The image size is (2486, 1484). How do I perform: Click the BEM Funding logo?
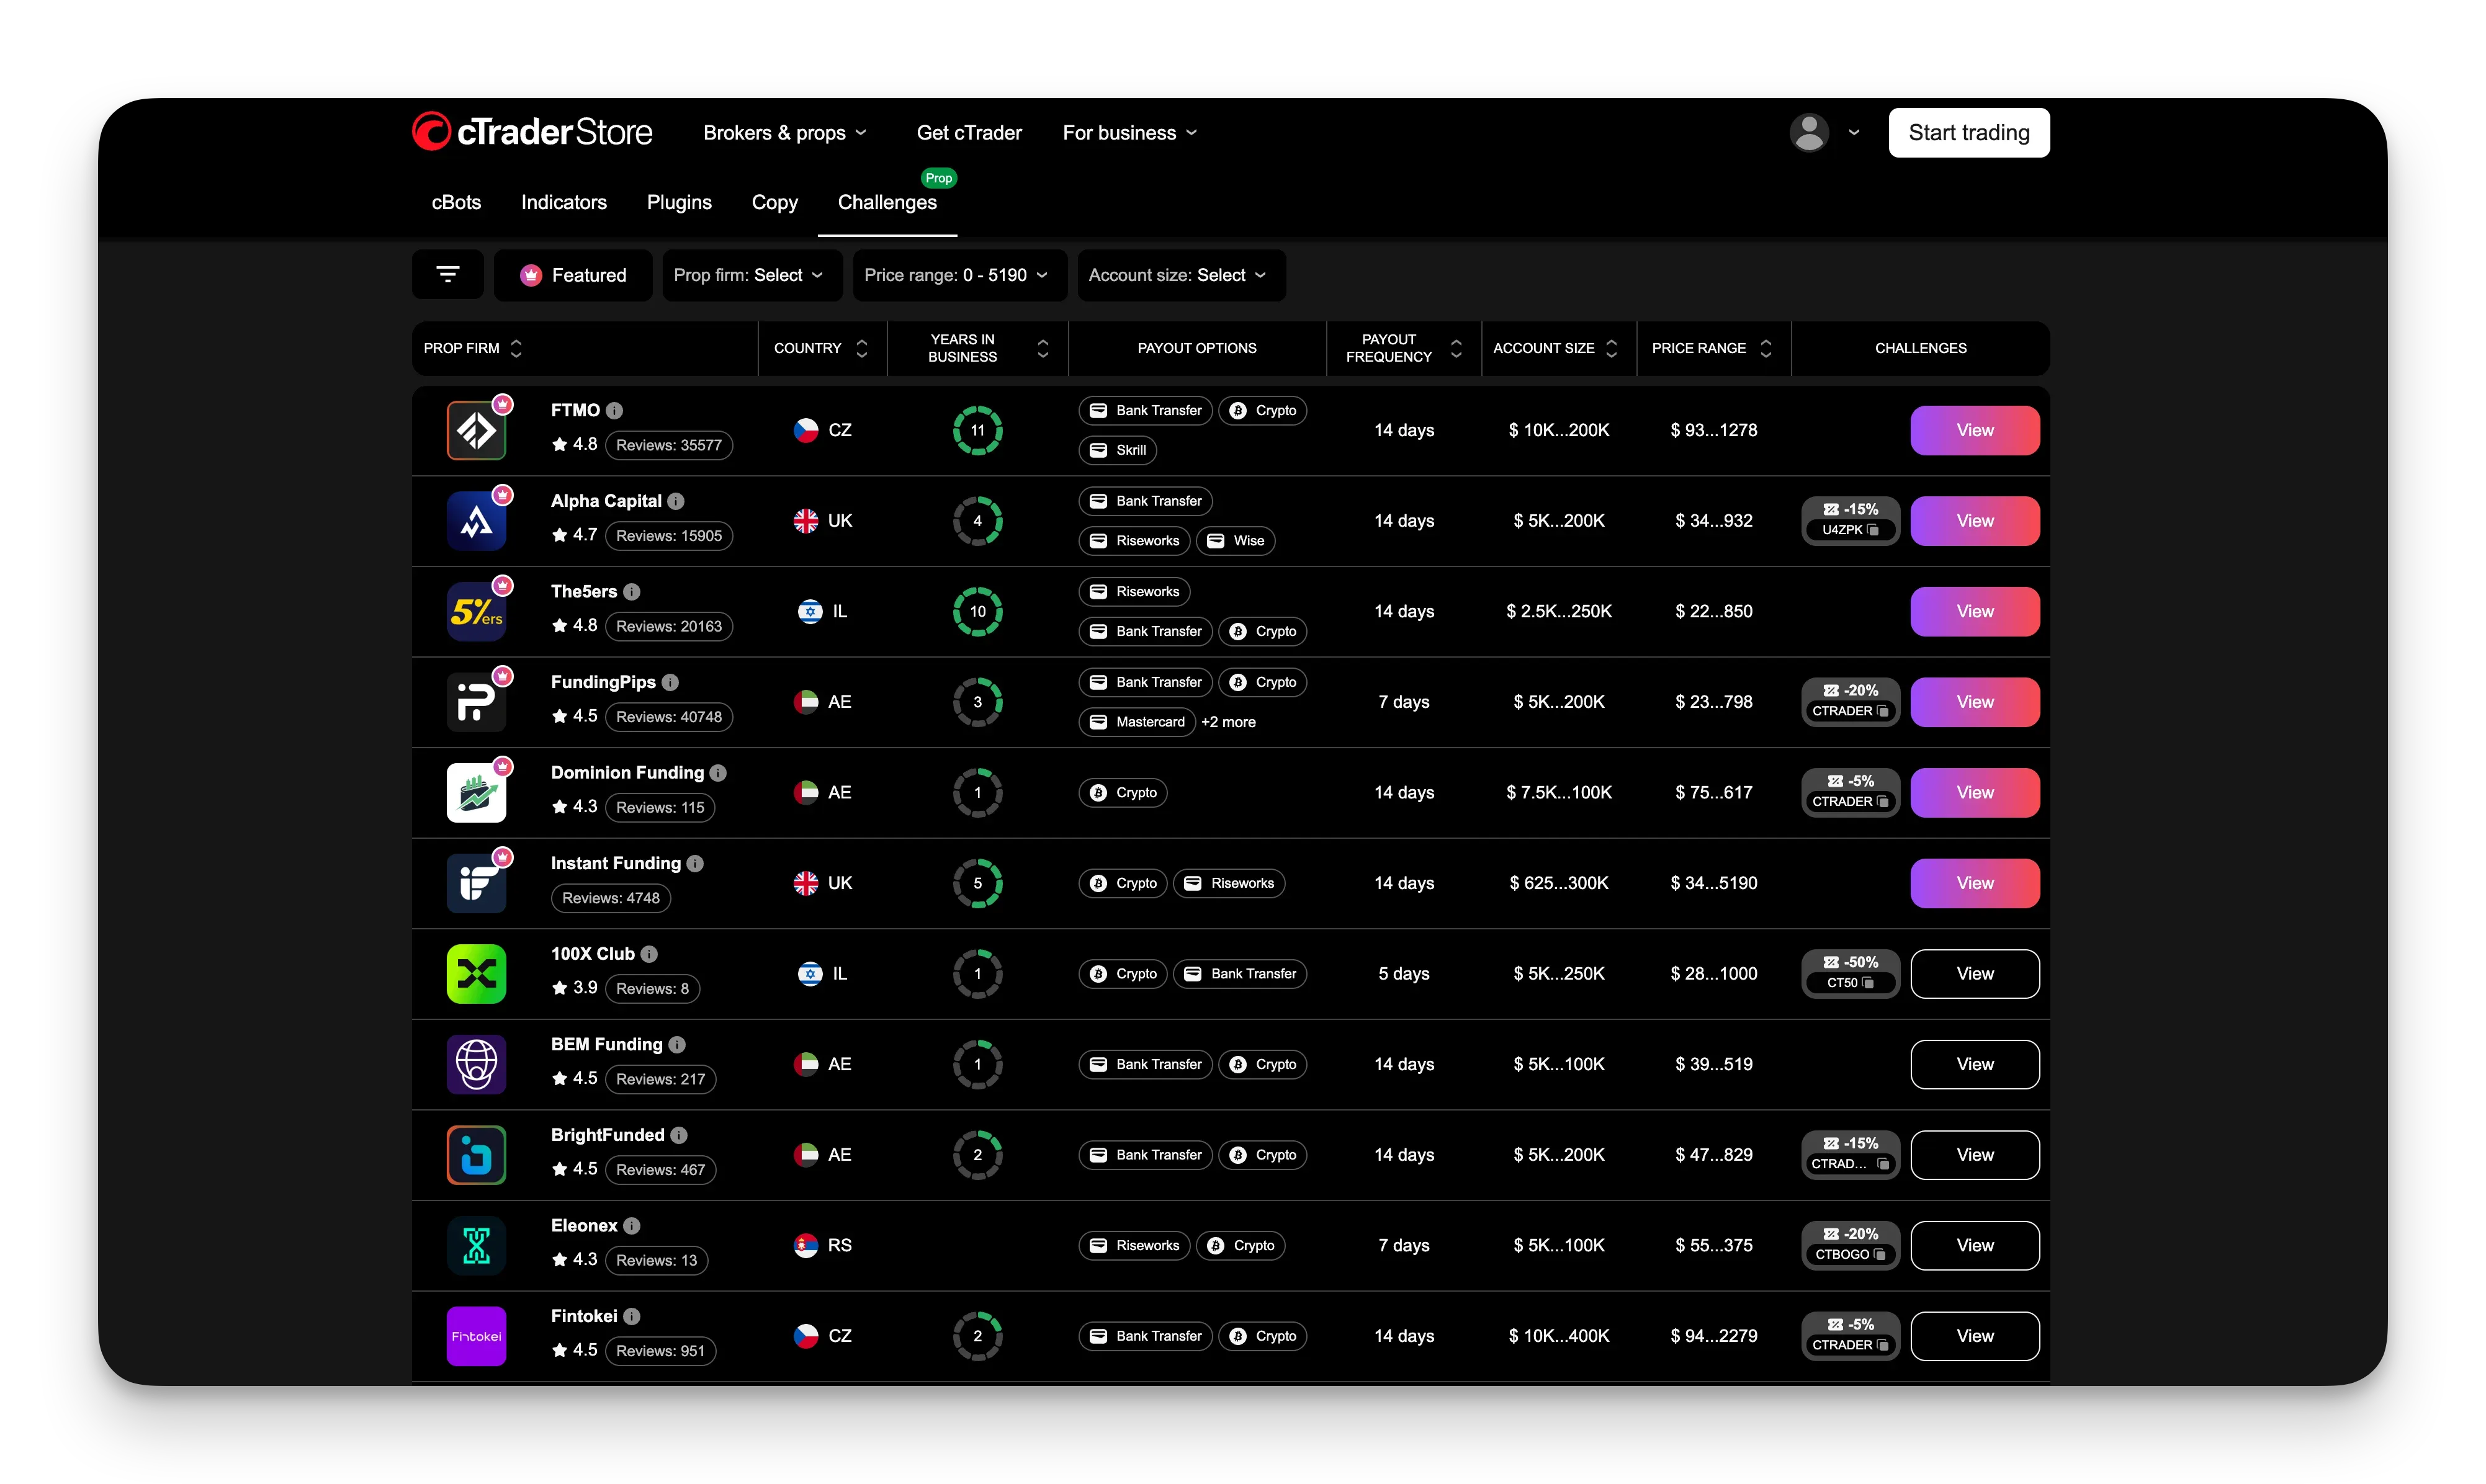tap(476, 1064)
